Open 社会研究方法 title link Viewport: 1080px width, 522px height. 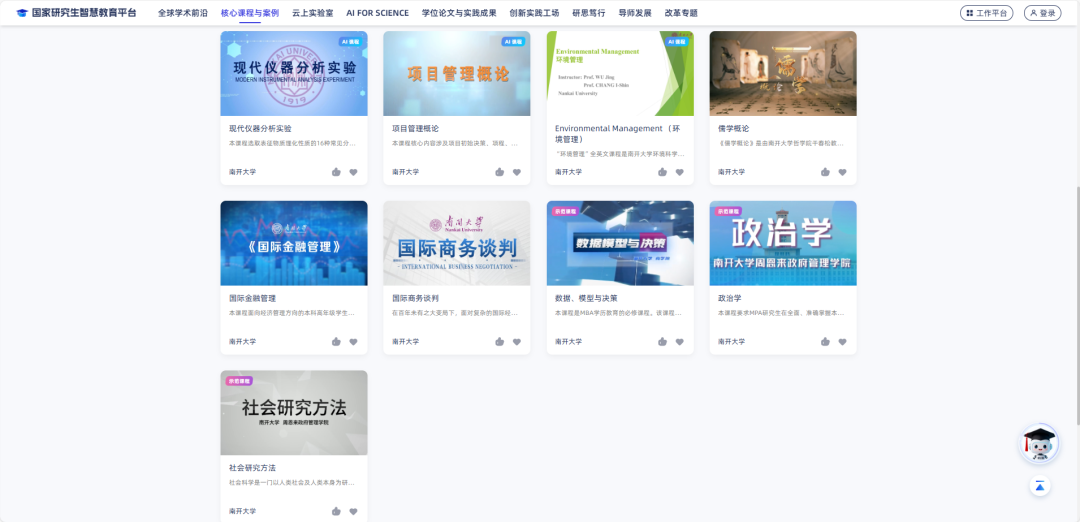253,468
